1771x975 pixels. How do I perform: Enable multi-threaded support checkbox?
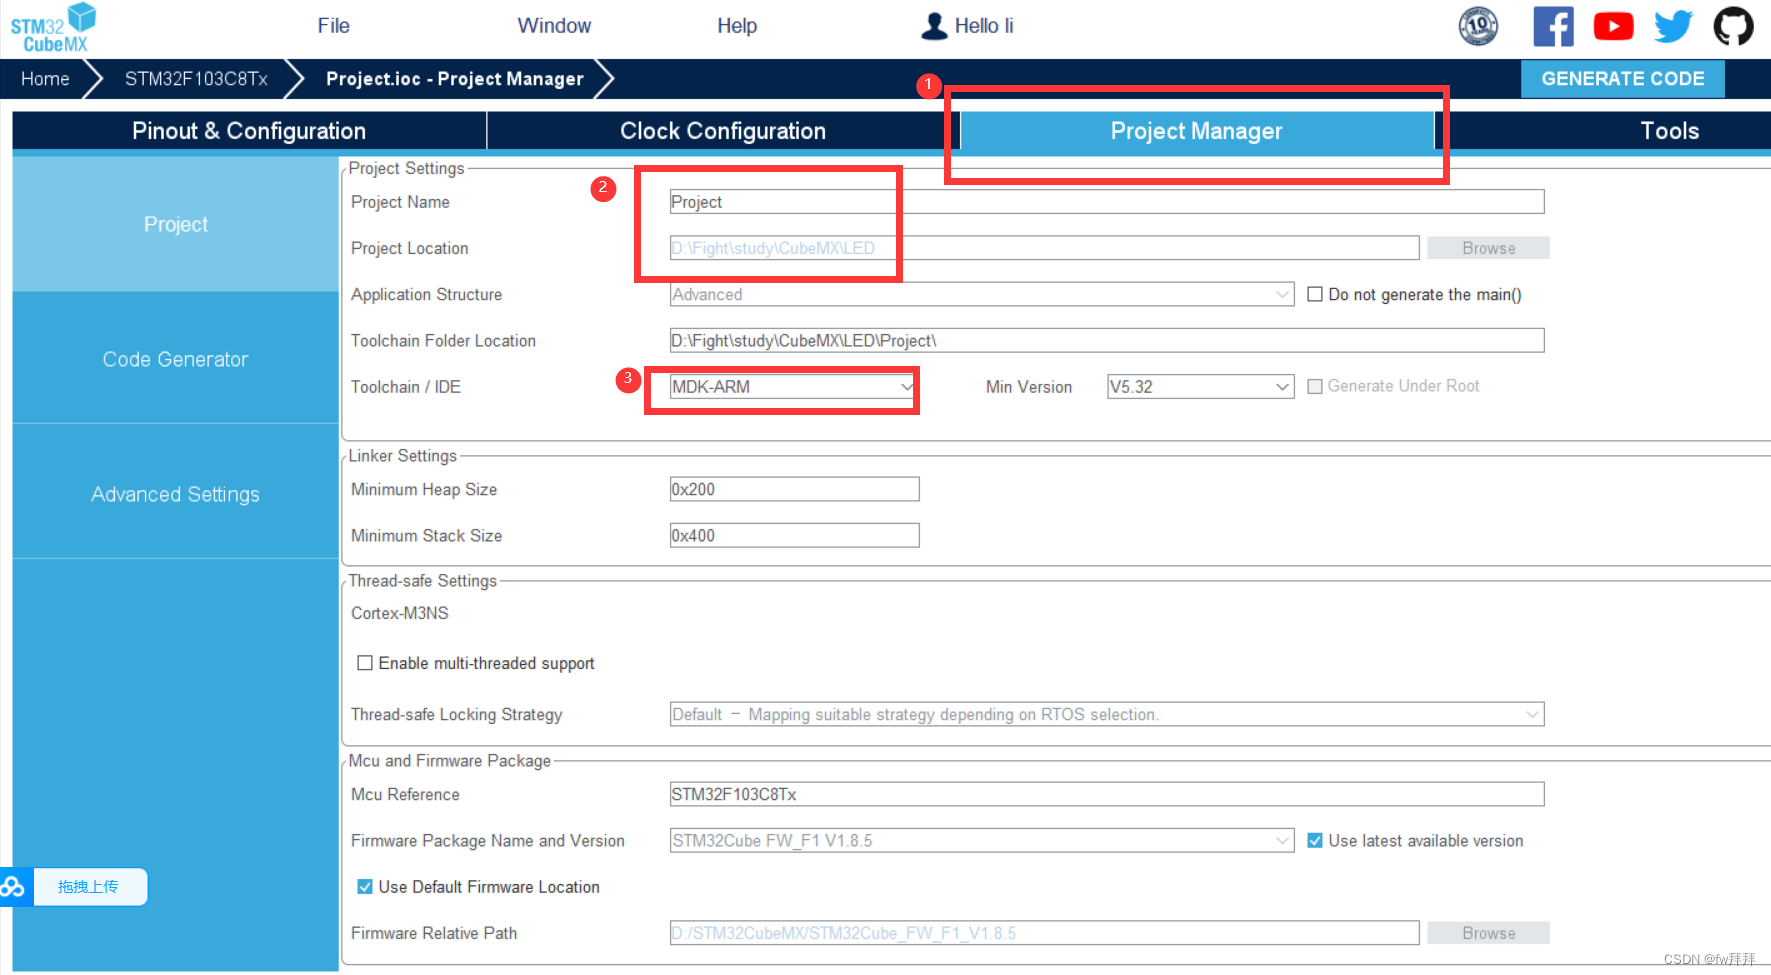[x=365, y=663]
